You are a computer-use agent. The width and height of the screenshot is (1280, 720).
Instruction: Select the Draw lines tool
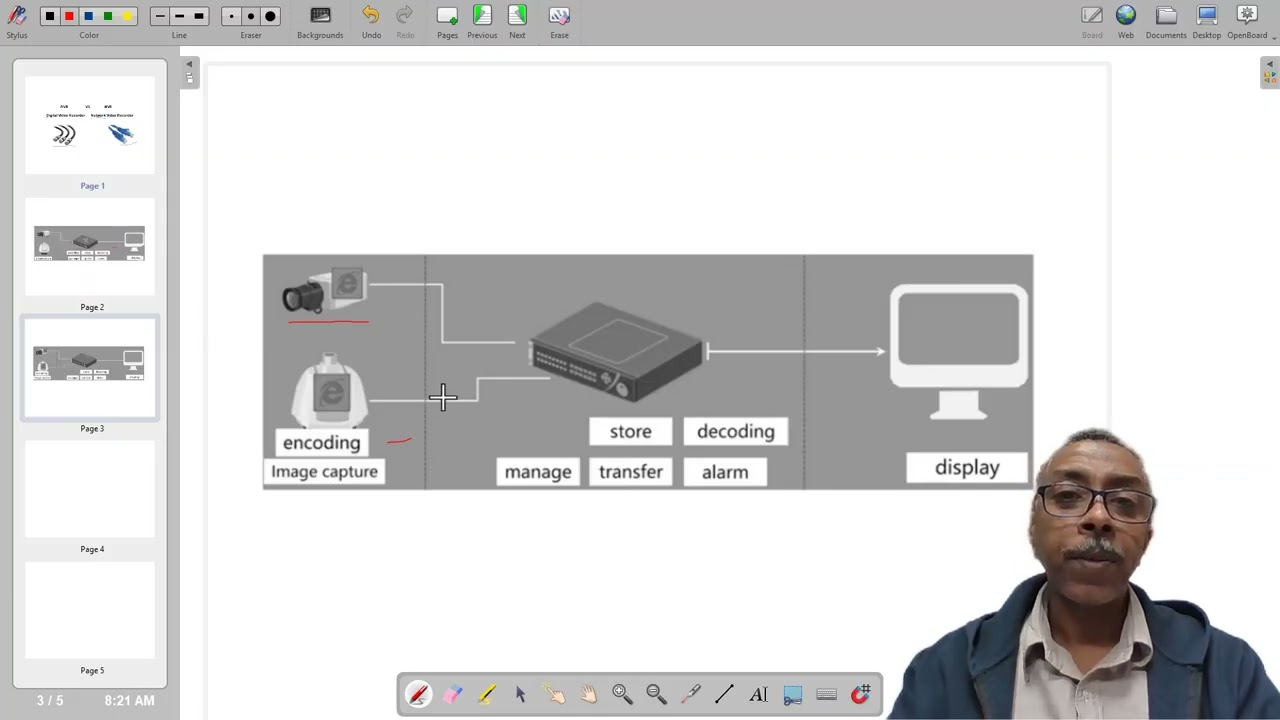click(724, 694)
